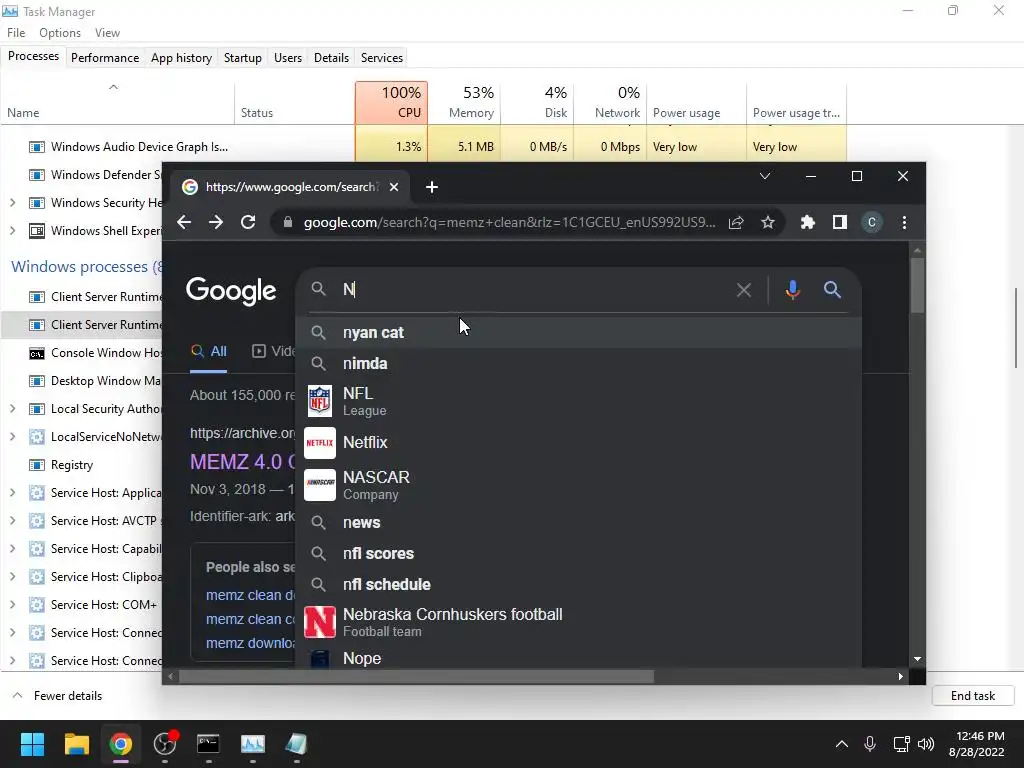The width and height of the screenshot is (1024, 768).
Task: Open the Command Prompt taskbar icon
Action: click(208, 744)
